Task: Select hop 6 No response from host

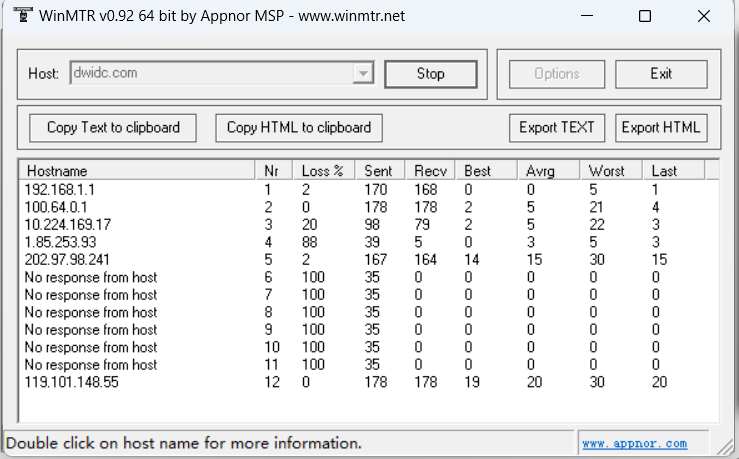Action: 369,277
